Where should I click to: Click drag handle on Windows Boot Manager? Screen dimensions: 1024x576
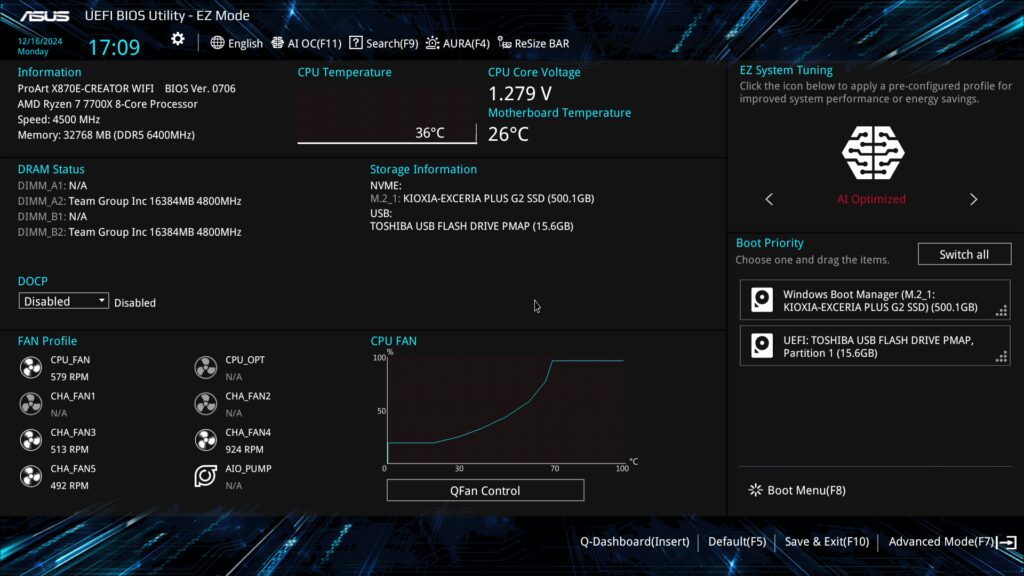click(x=1000, y=312)
